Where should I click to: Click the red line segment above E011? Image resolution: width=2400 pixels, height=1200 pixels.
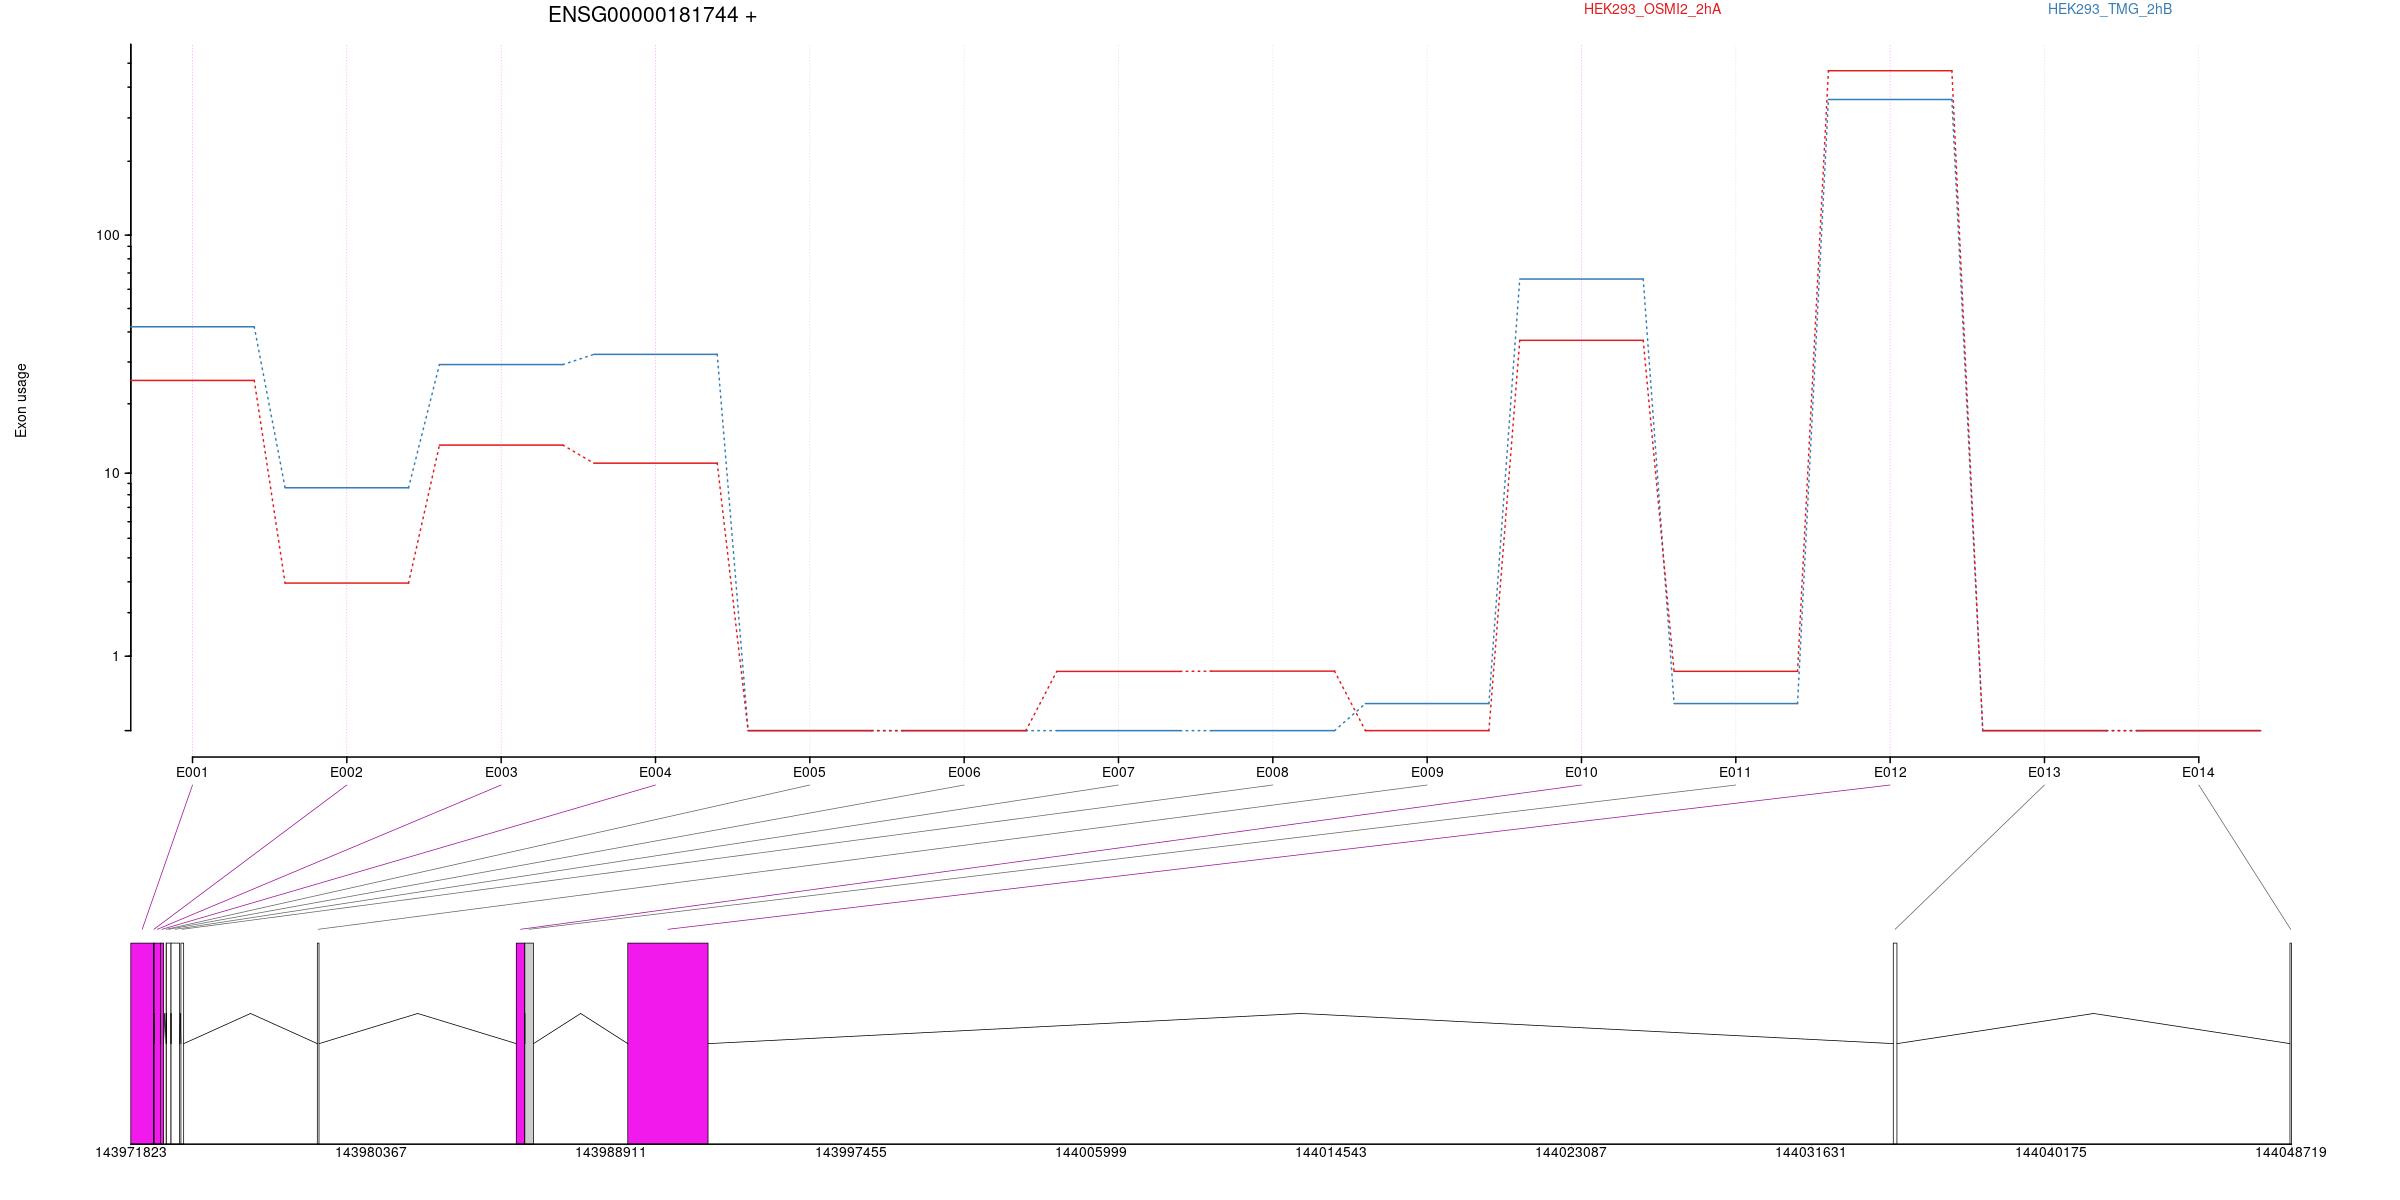pos(1735,671)
